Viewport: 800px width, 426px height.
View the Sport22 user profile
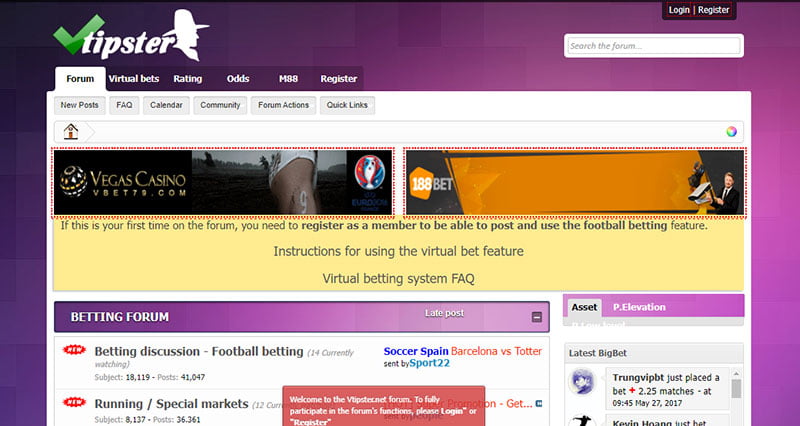point(430,363)
